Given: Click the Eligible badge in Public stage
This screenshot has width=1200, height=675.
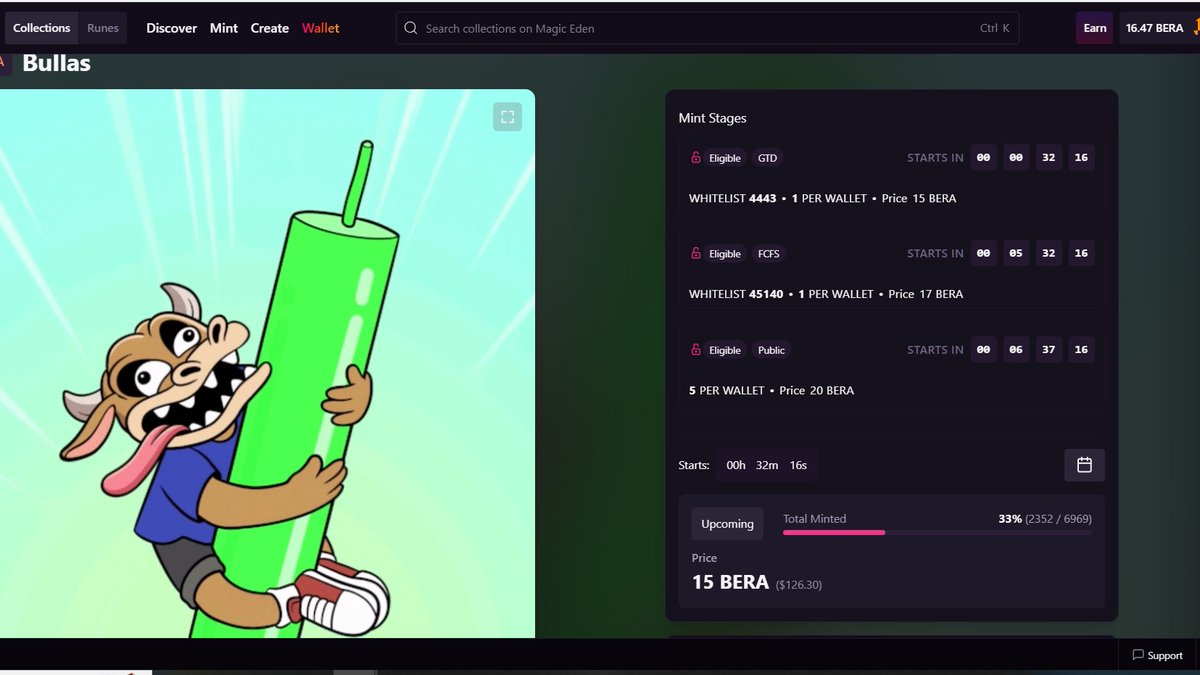Looking at the screenshot, I should pyautogui.click(x=725, y=350).
